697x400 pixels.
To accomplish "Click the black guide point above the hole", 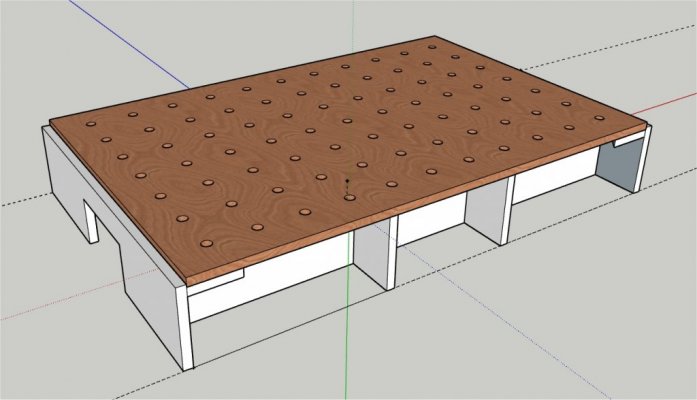I will [348, 181].
